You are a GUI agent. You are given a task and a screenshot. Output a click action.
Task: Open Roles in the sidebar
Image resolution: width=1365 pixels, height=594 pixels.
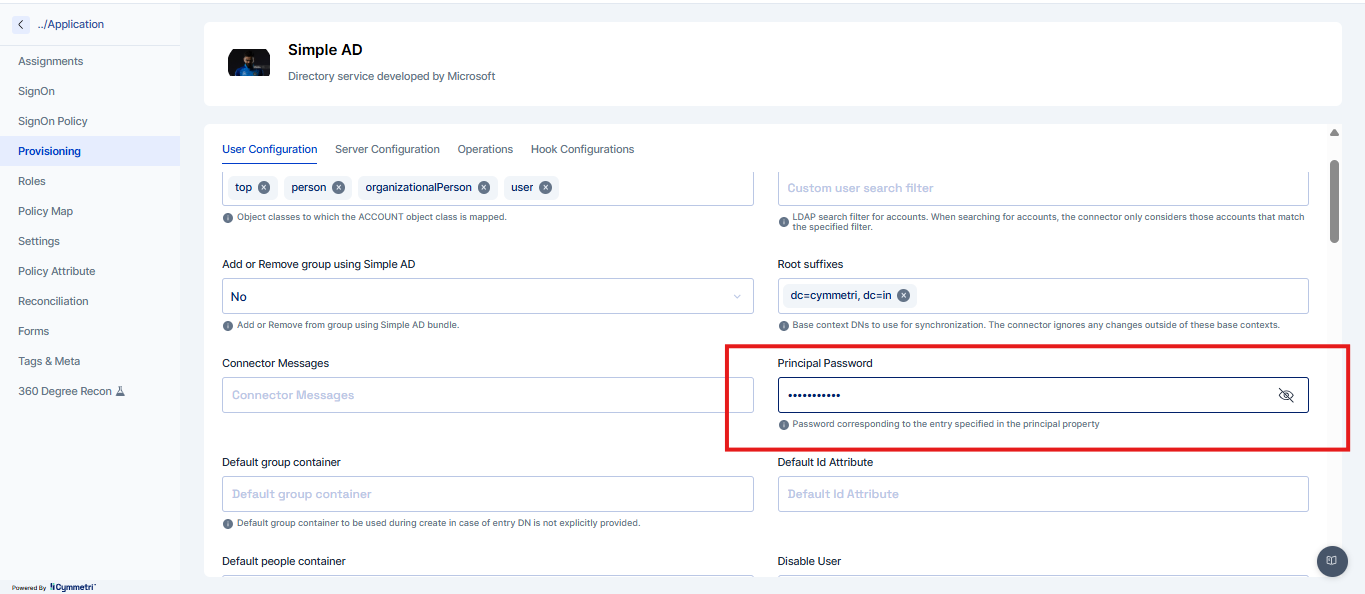(x=90, y=181)
